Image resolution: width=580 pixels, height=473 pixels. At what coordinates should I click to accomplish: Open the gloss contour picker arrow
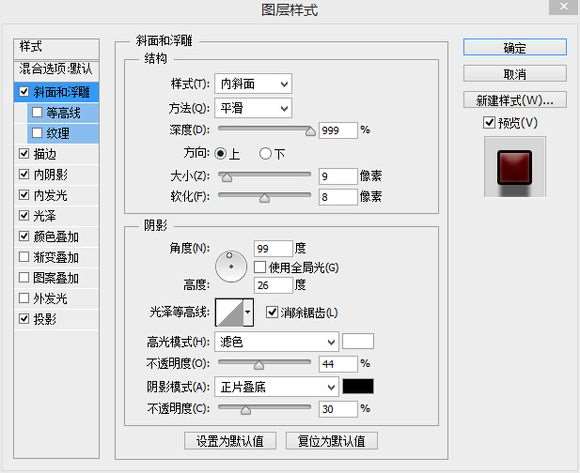pos(248,312)
